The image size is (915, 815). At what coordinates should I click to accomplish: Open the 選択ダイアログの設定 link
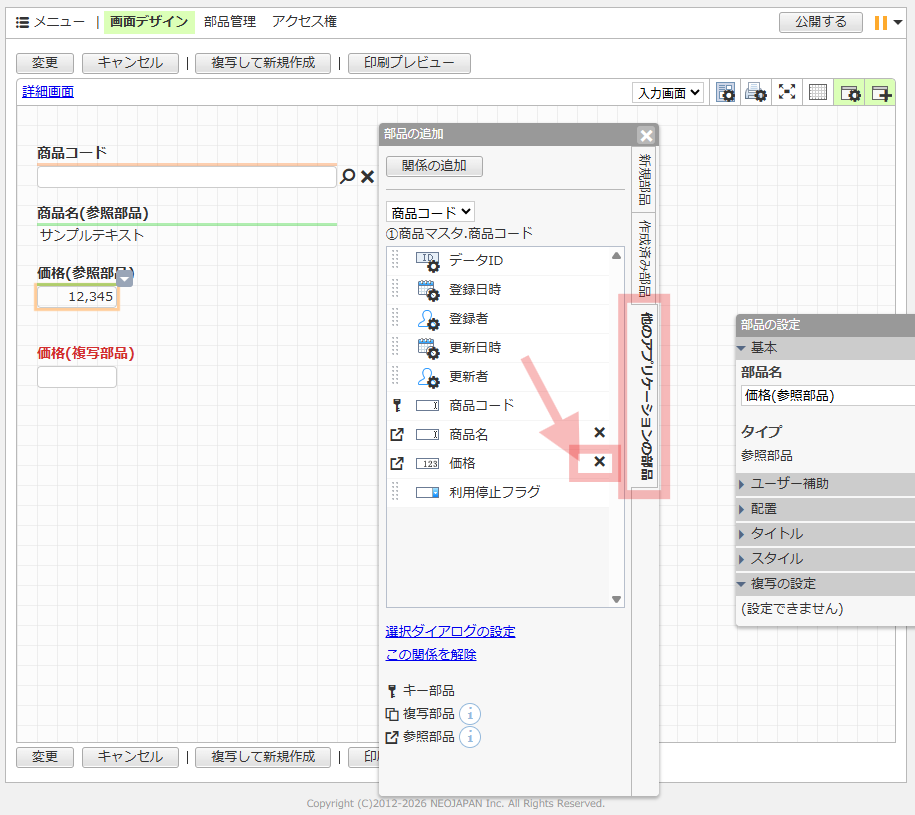[x=450, y=631]
